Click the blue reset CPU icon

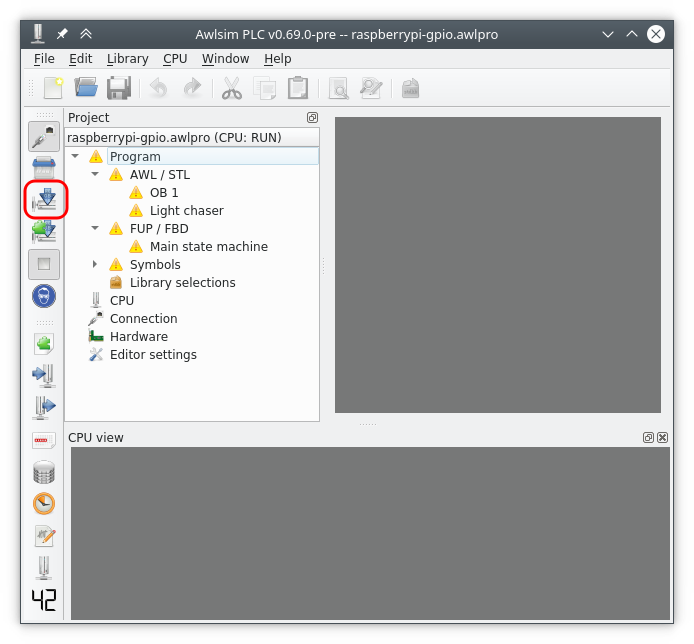[x=44, y=168]
